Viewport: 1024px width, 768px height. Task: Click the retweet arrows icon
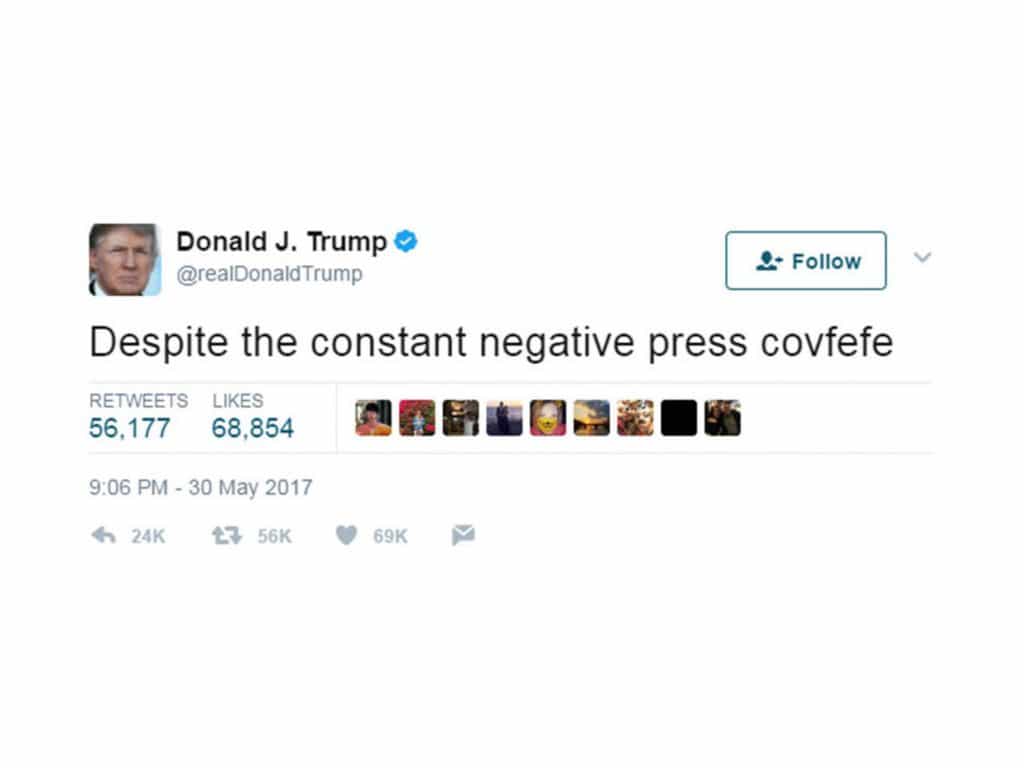point(227,536)
